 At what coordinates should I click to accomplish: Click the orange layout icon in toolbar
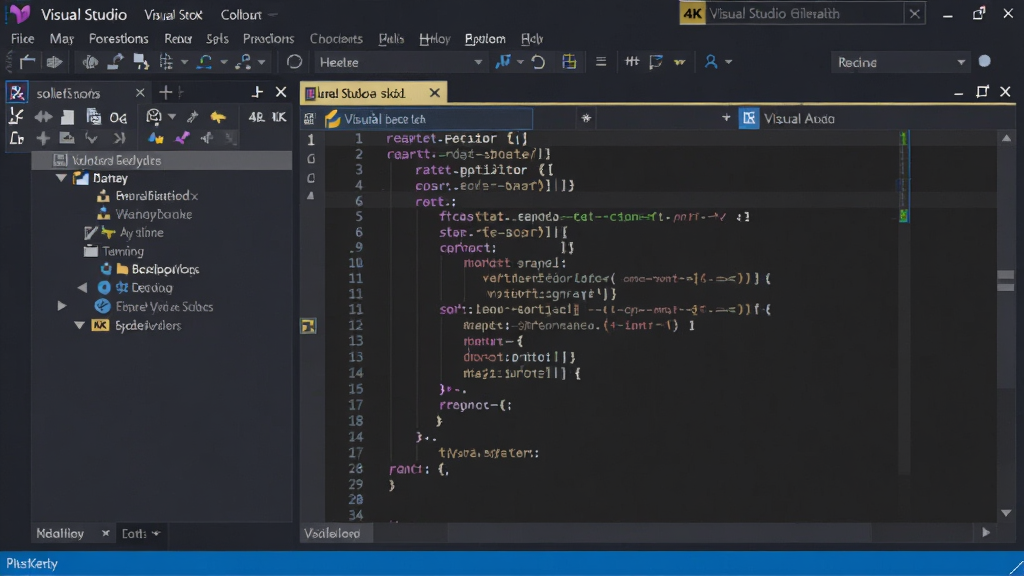[x=569, y=62]
